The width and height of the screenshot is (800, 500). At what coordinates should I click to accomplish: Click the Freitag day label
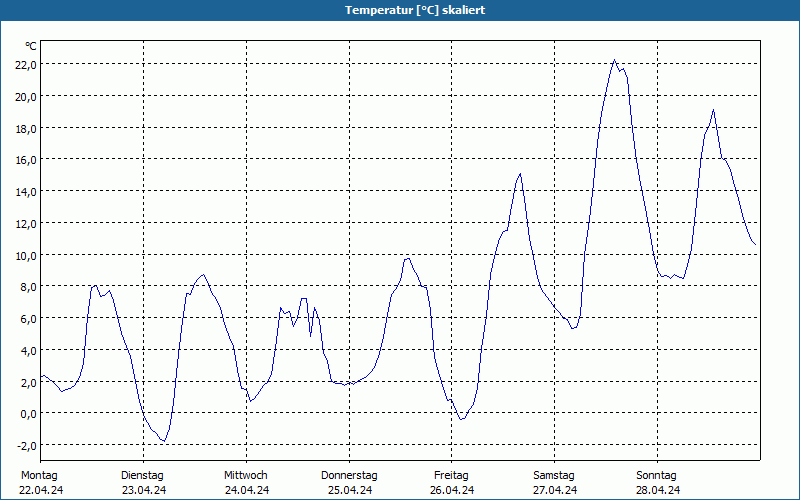pos(451,476)
